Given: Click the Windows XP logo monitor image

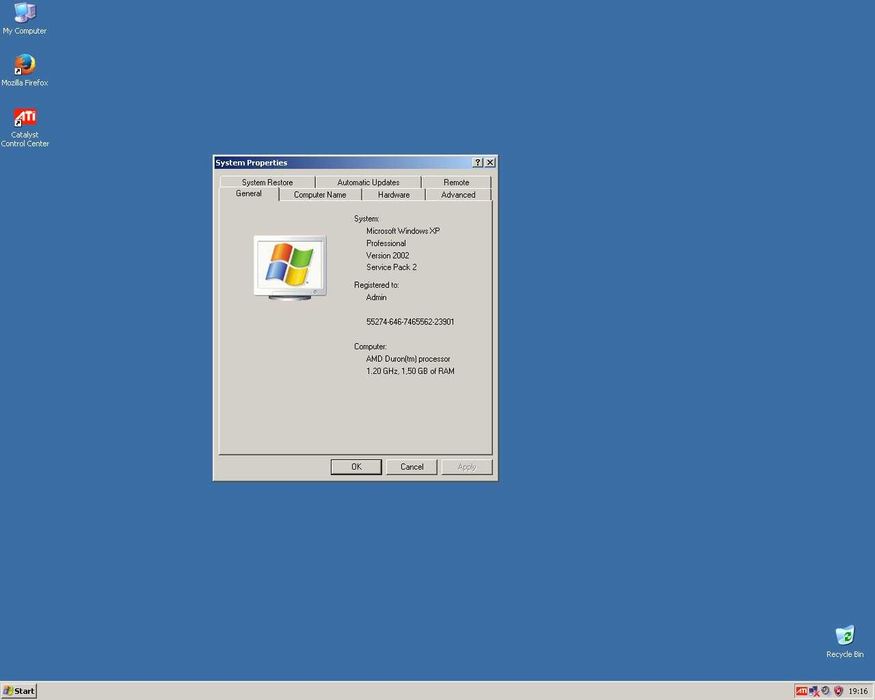Looking at the screenshot, I should 290,268.
